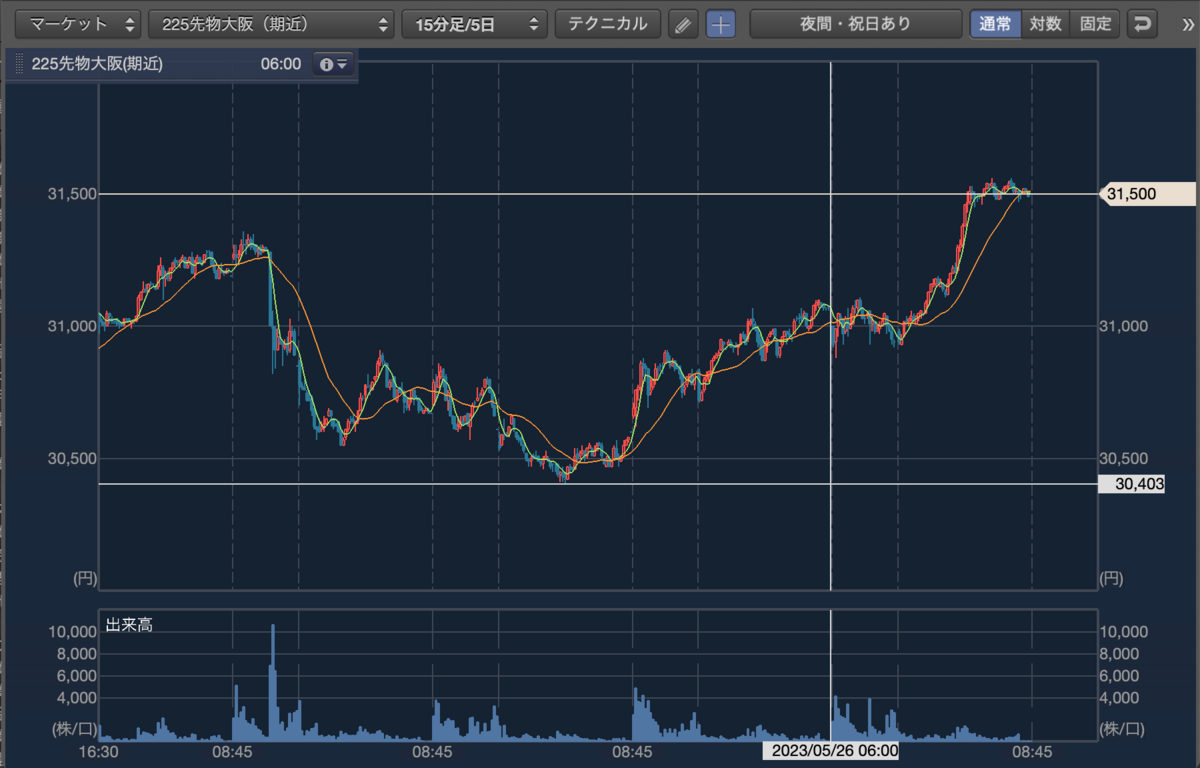The image size is (1200, 768).
Task: Select the 固定 scale mode
Action: click(1095, 24)
